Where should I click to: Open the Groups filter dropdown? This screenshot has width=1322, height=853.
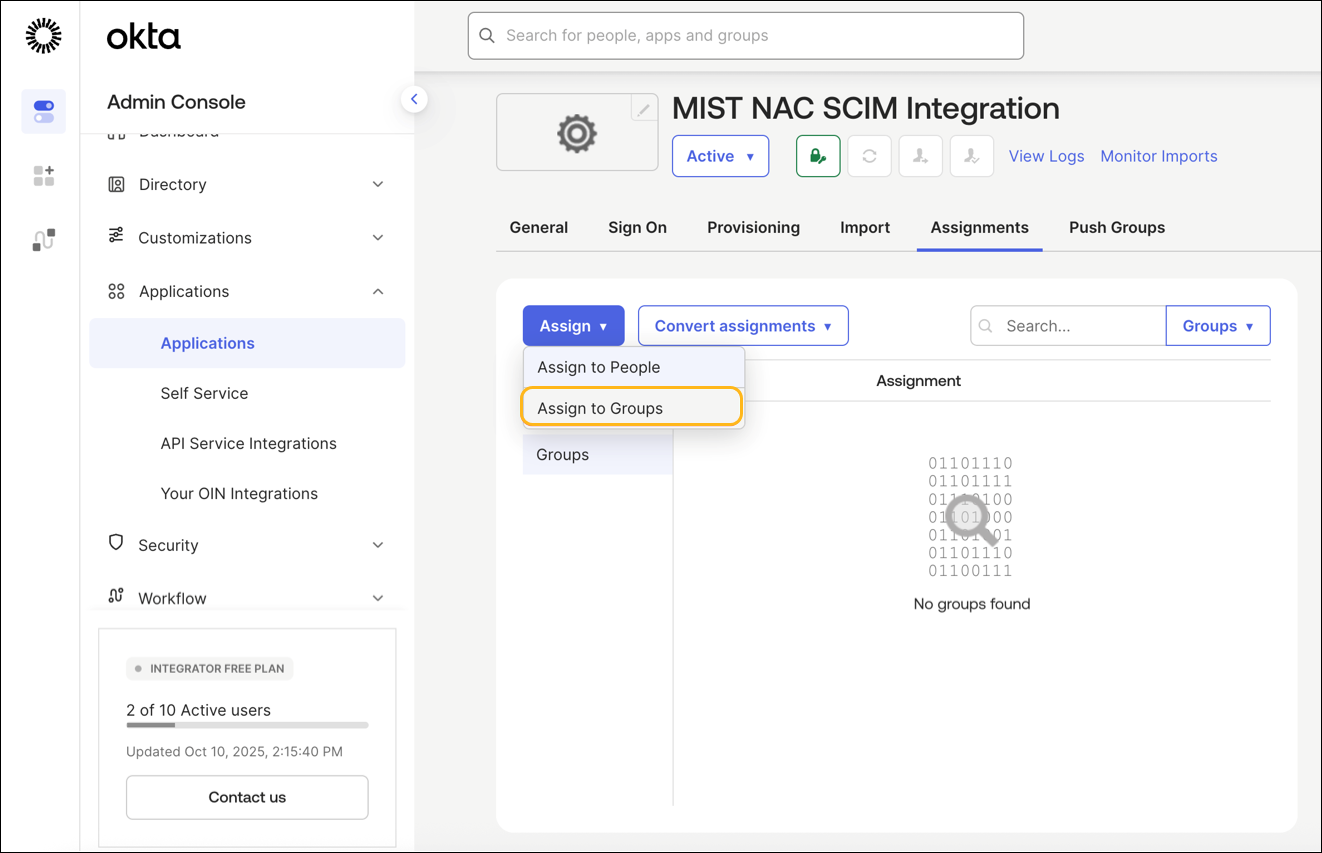[1217, 326]
